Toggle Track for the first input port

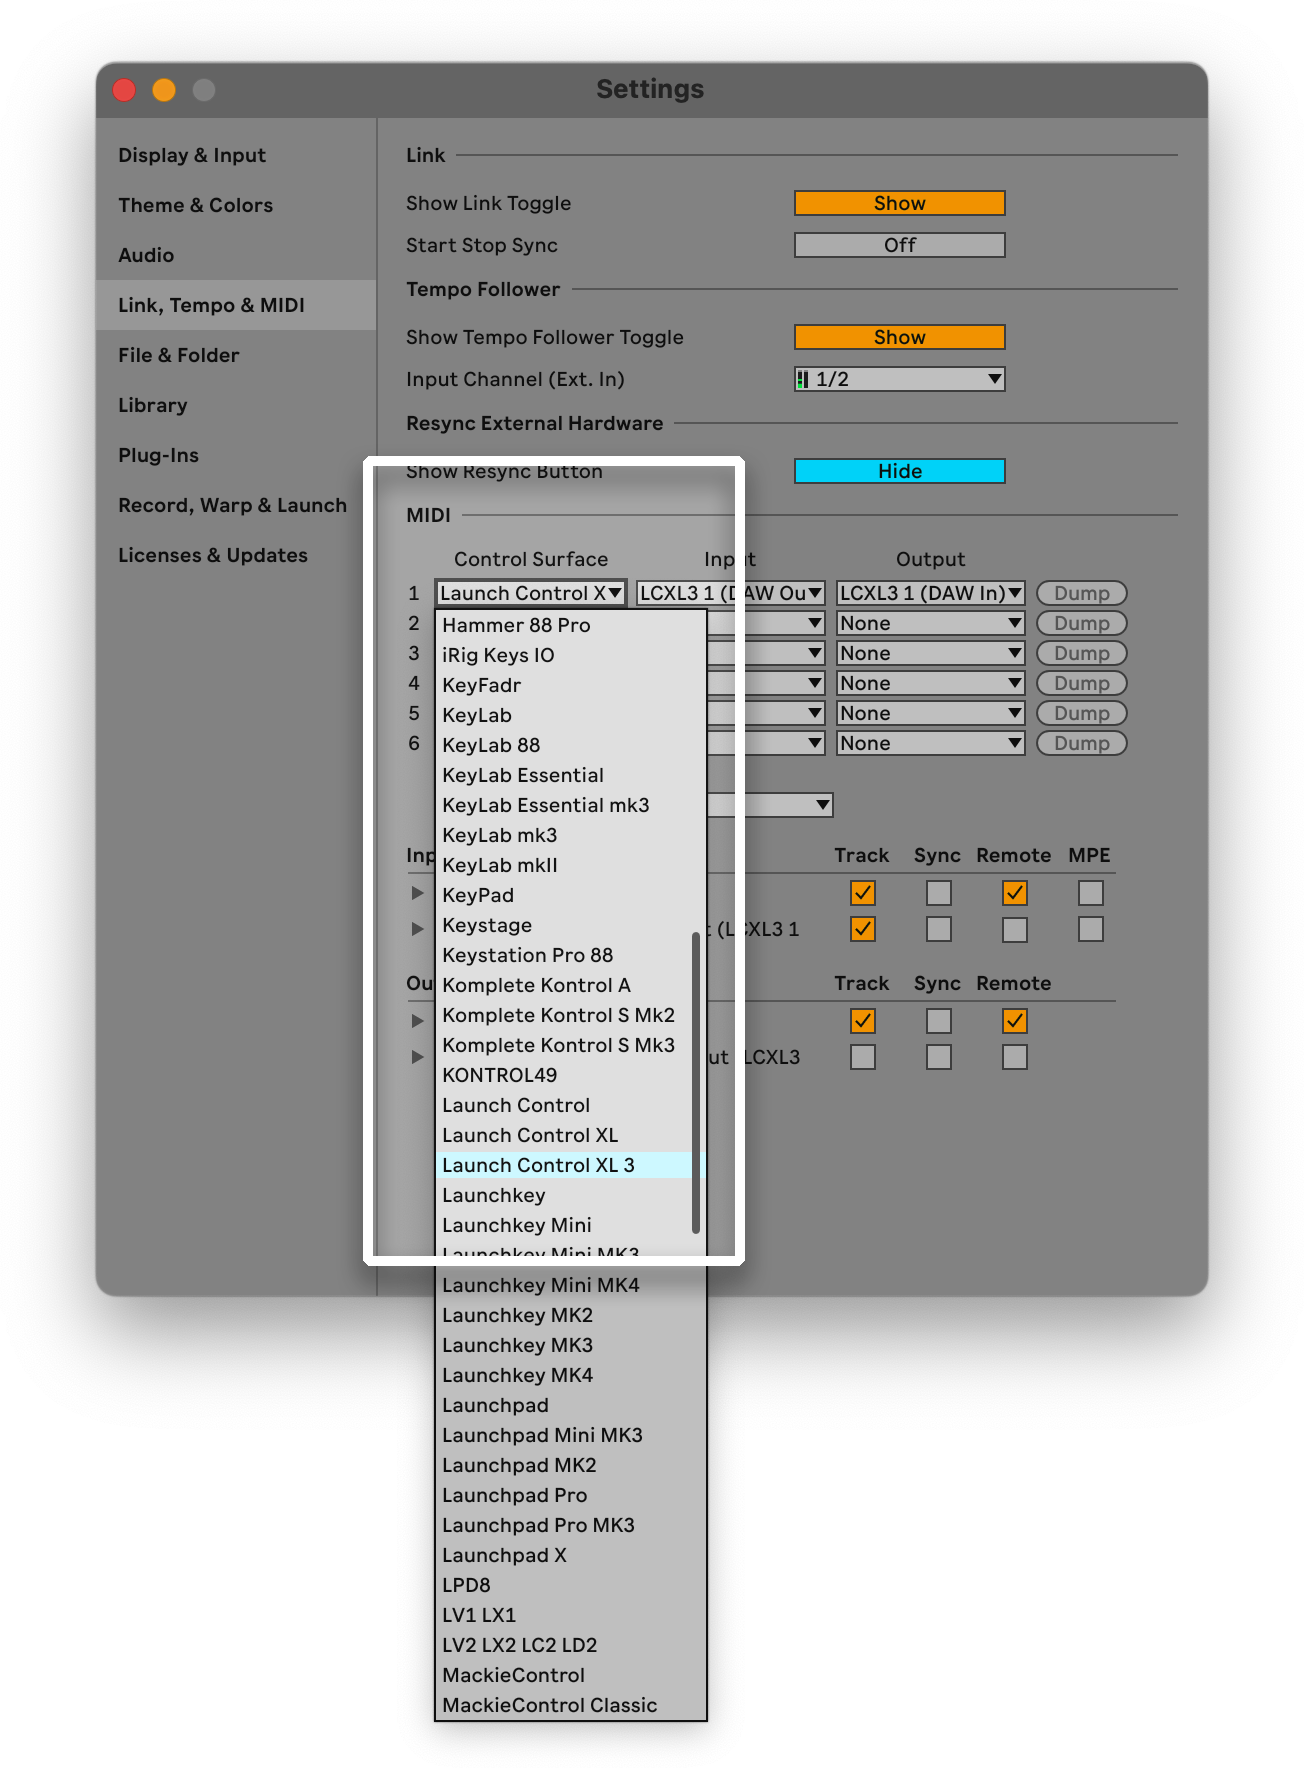pyautogui.click(x=863, y=893)
